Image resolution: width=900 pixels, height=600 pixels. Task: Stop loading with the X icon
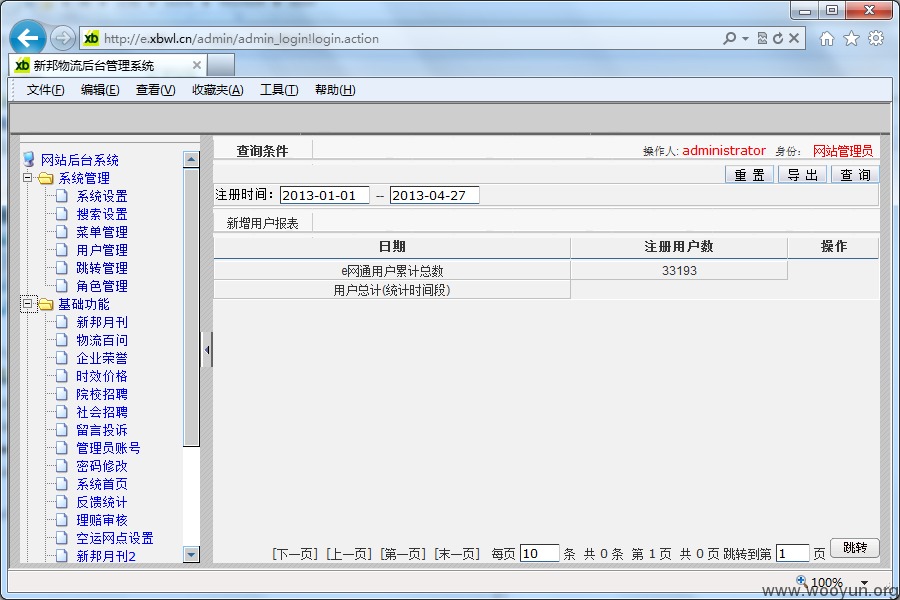point(794,38)
